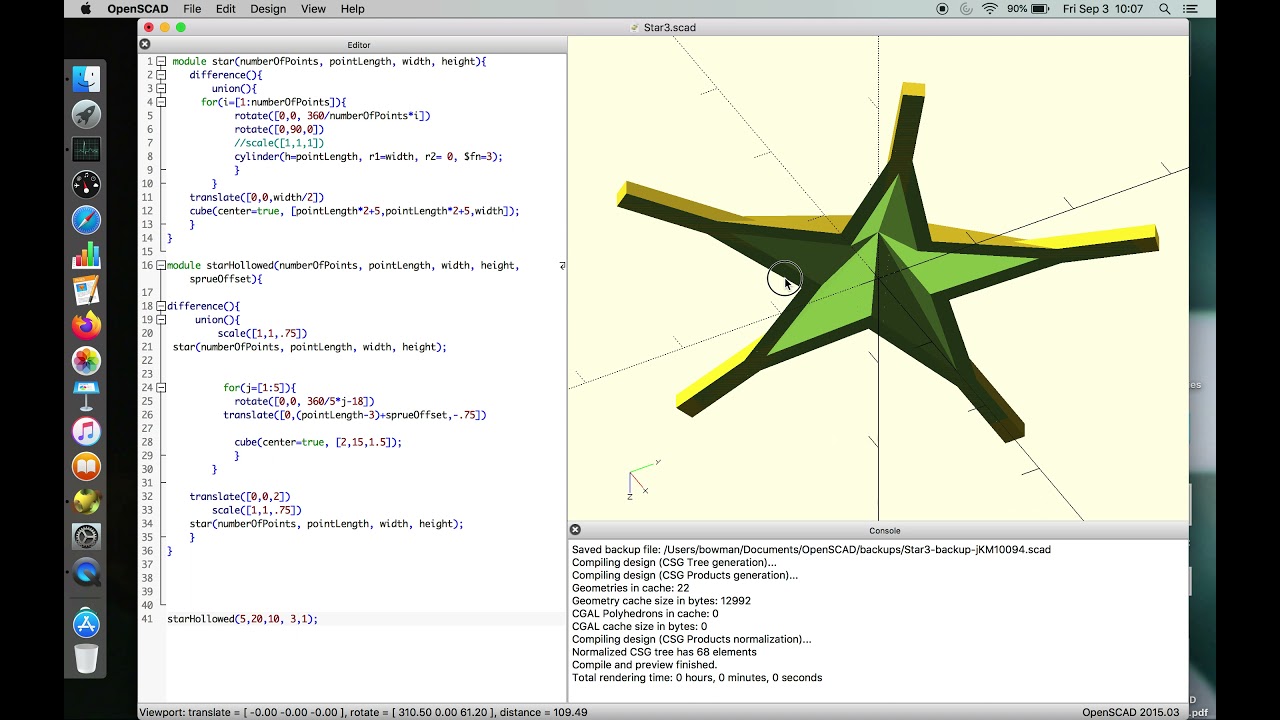Click 'Normalized CSG tree has 68 elements' console line

[x=664, y=652]
